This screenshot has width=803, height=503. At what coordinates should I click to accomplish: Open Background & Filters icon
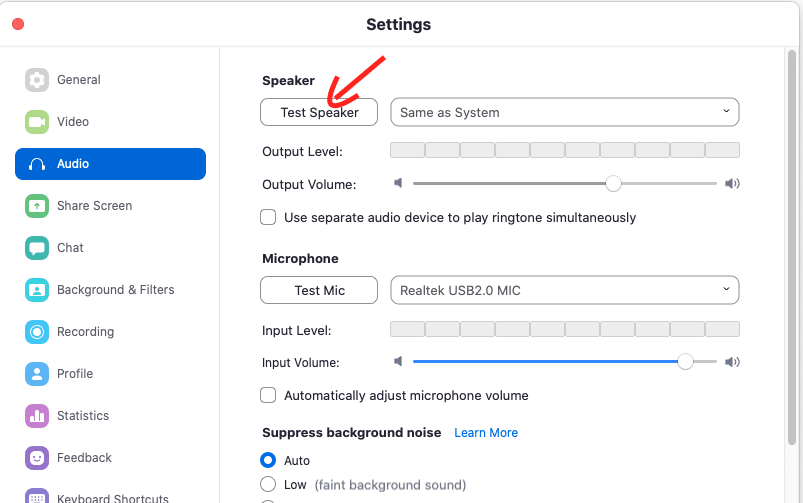tap(37, 290)
